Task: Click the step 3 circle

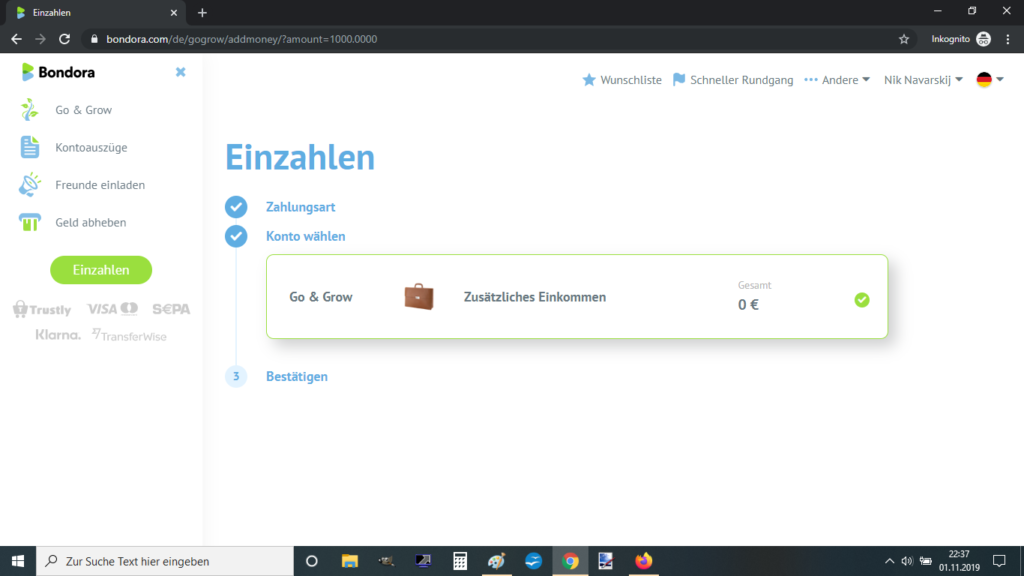Action: (236, 376)
